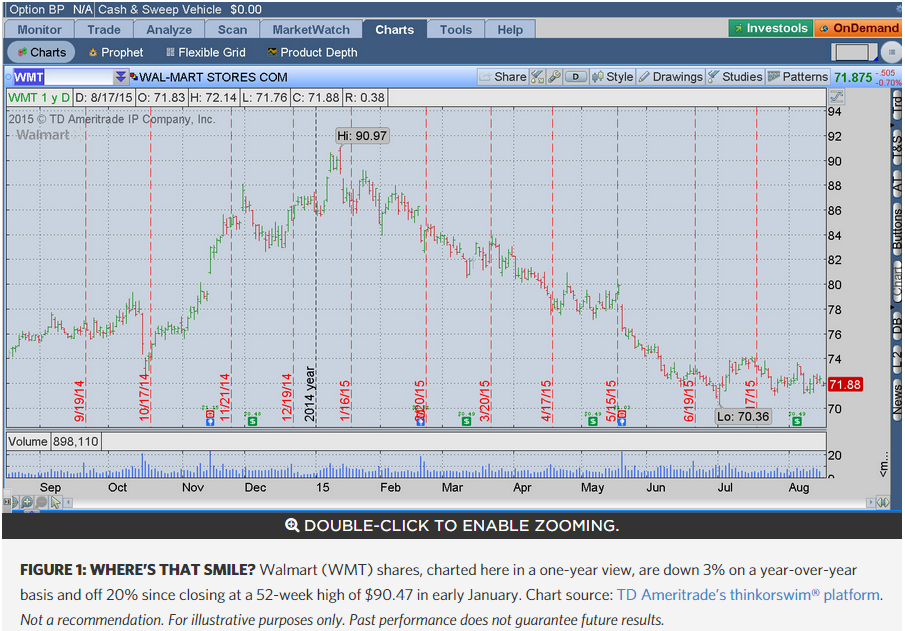Click the red 71.88 last price label
This screenshot has width=905, height=631.
point(845,384)
